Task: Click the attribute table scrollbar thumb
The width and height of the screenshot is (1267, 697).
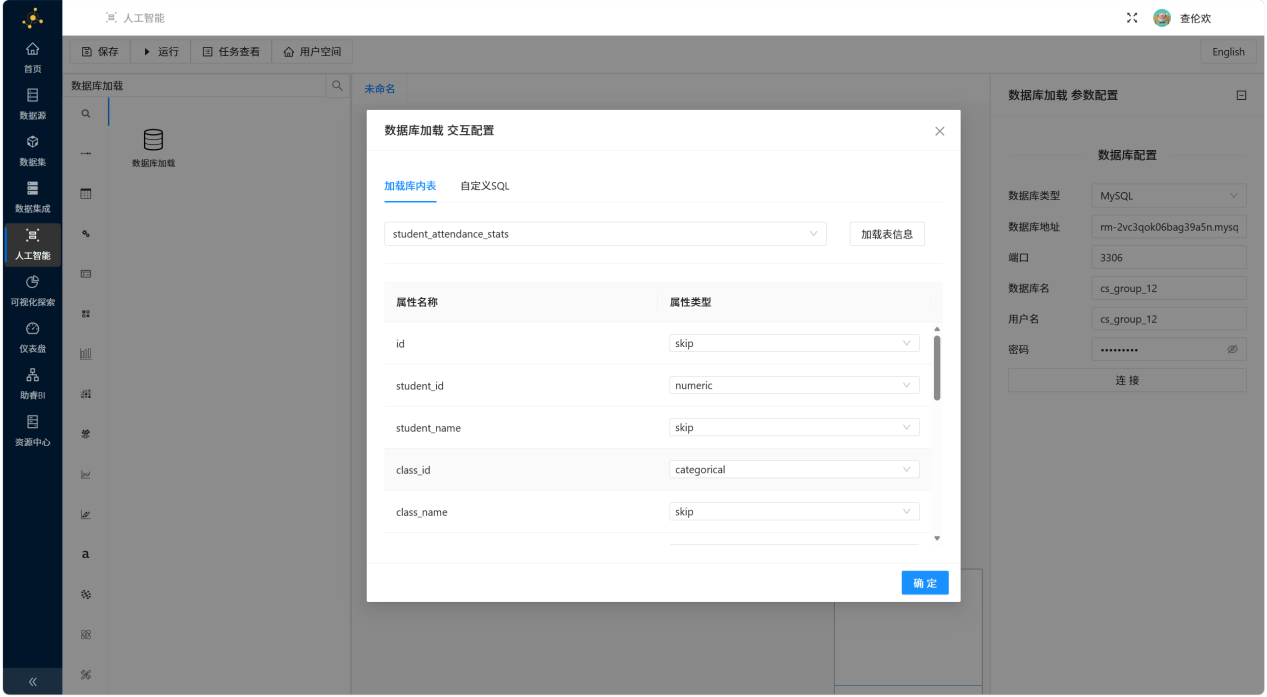Action: click(x=937, y=368)
